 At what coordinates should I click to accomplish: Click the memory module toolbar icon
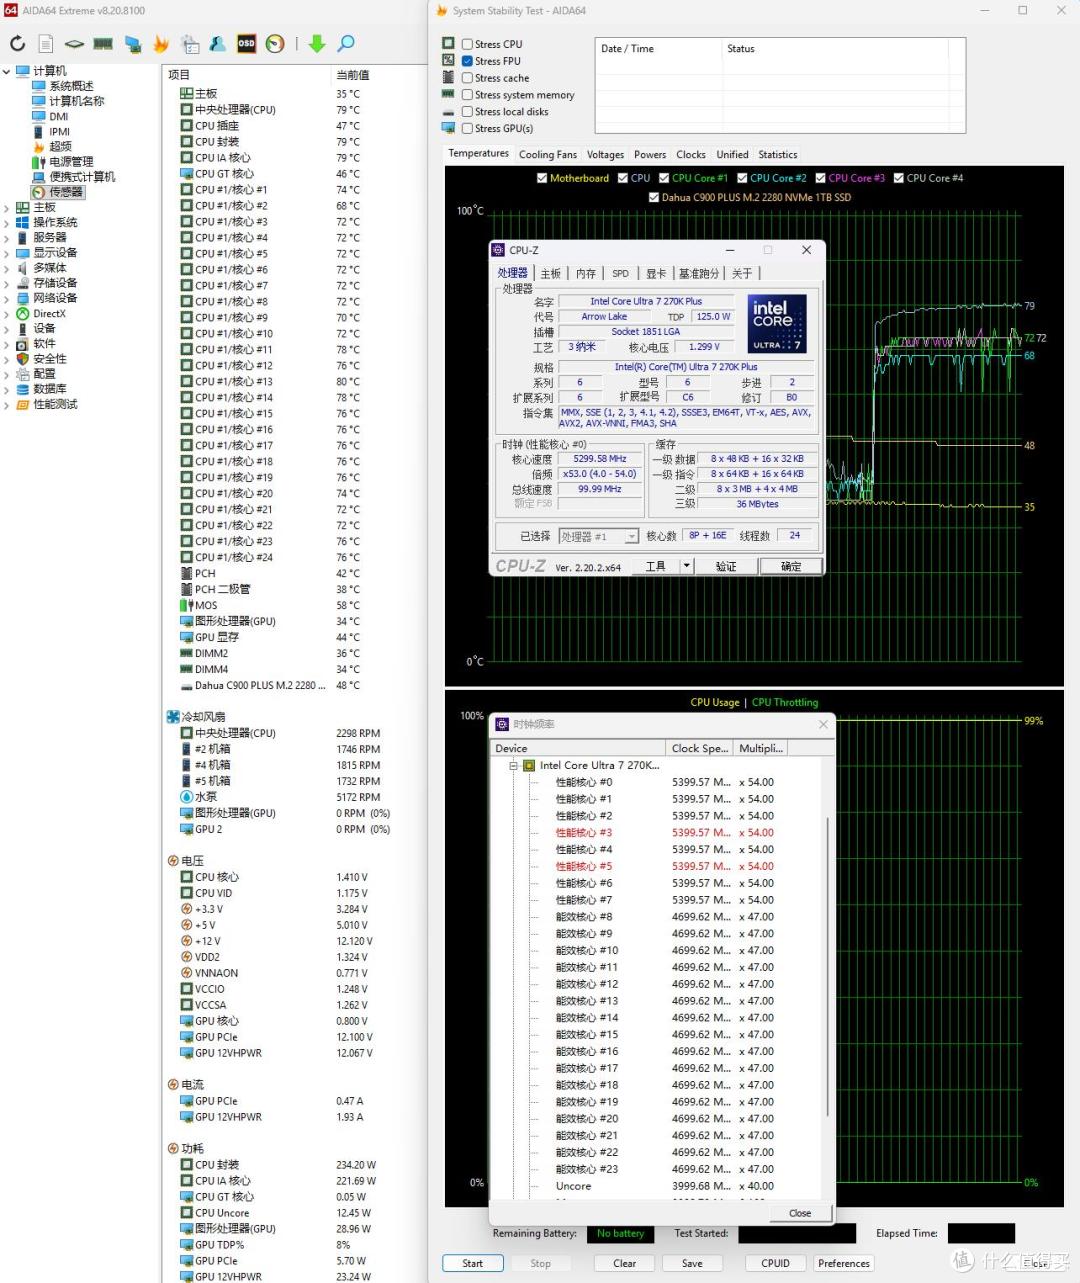(103, 44)
